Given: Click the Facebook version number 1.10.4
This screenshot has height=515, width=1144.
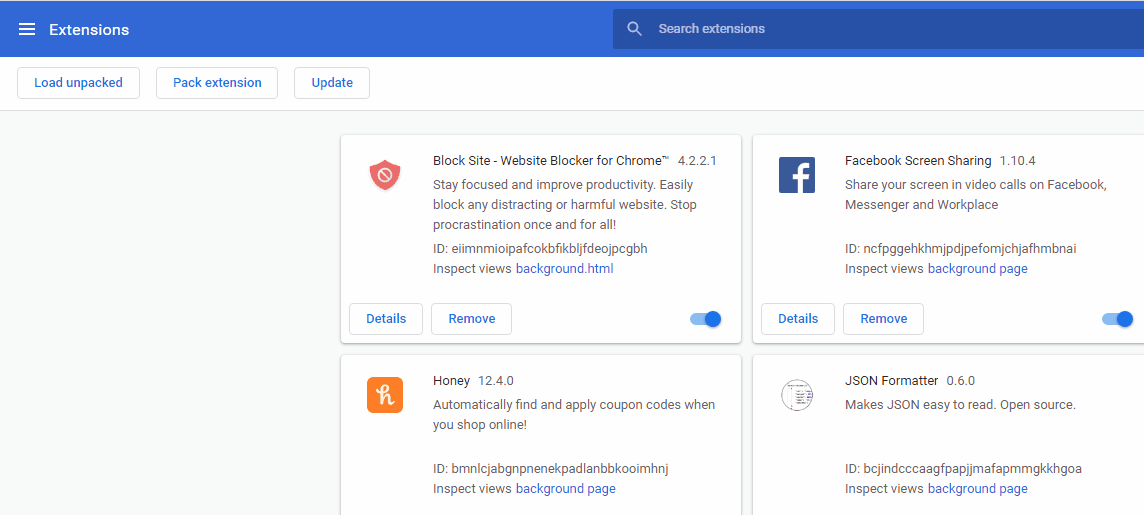Looking at the screenshot, I should click(1018, 160).
